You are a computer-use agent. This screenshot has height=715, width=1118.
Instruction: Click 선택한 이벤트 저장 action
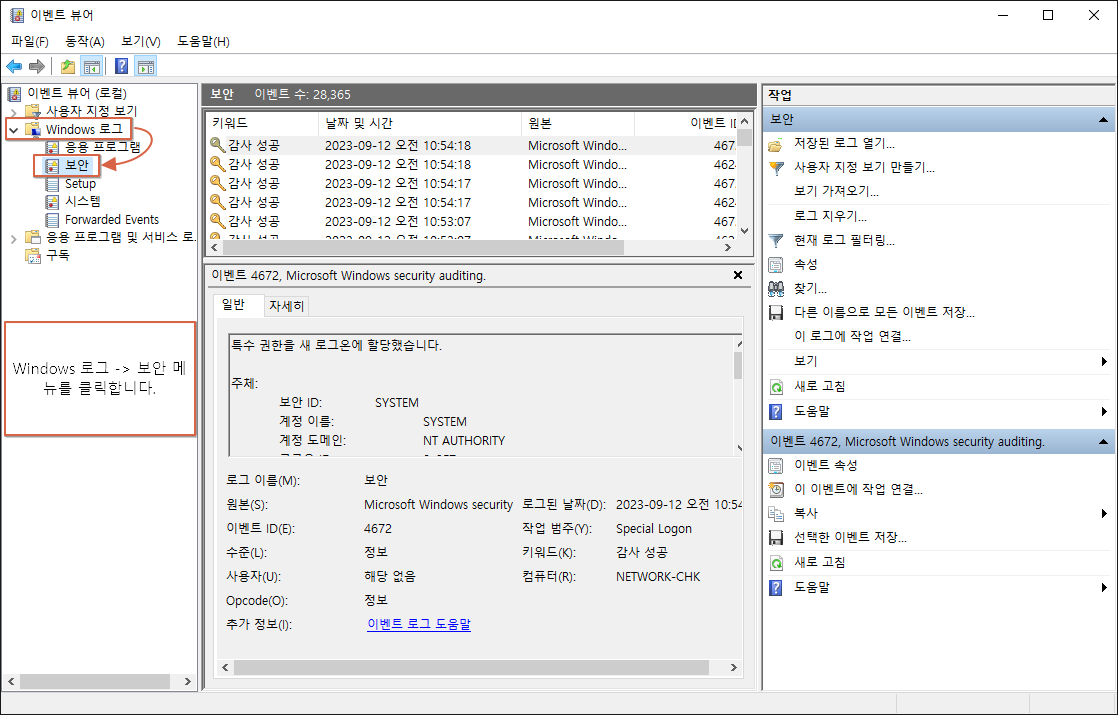[851, 537]
